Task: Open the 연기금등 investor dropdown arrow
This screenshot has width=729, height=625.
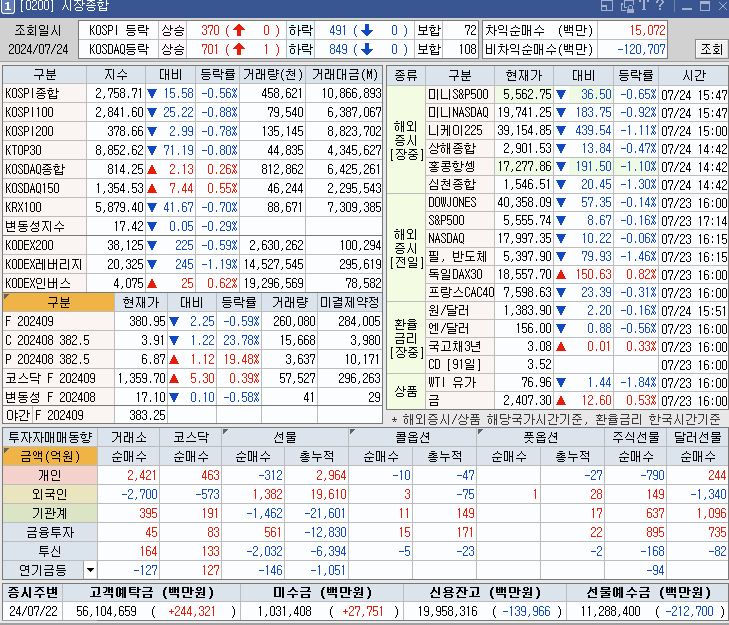Action: [x=91, y=570]
